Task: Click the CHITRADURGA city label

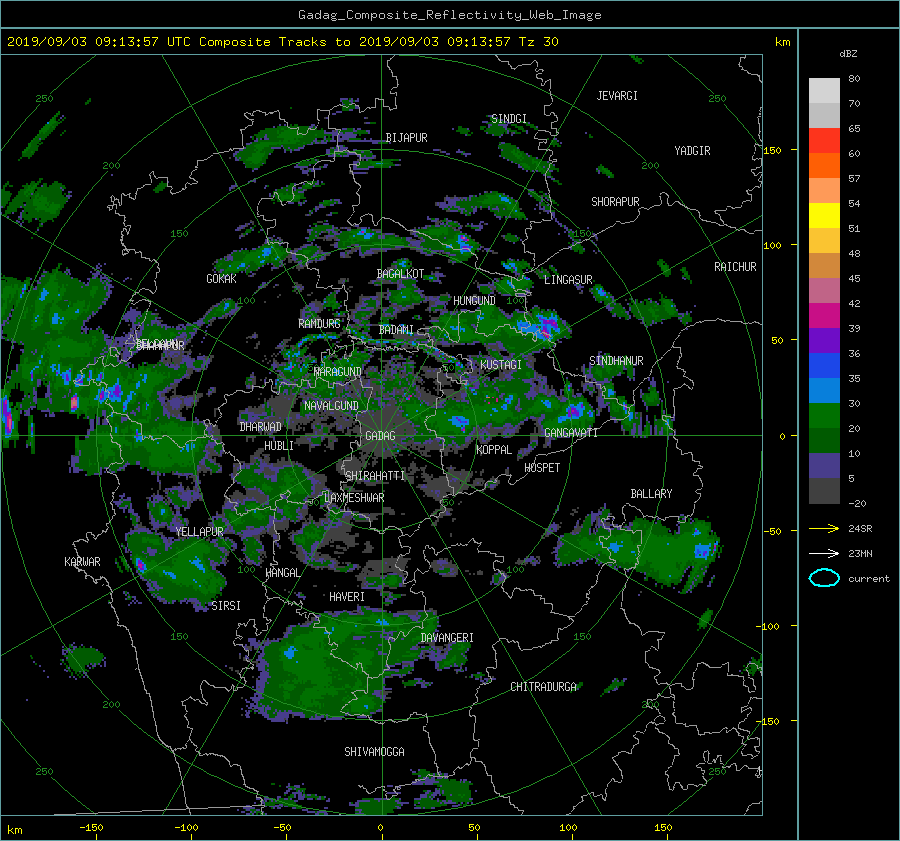Action: [543, 687]
